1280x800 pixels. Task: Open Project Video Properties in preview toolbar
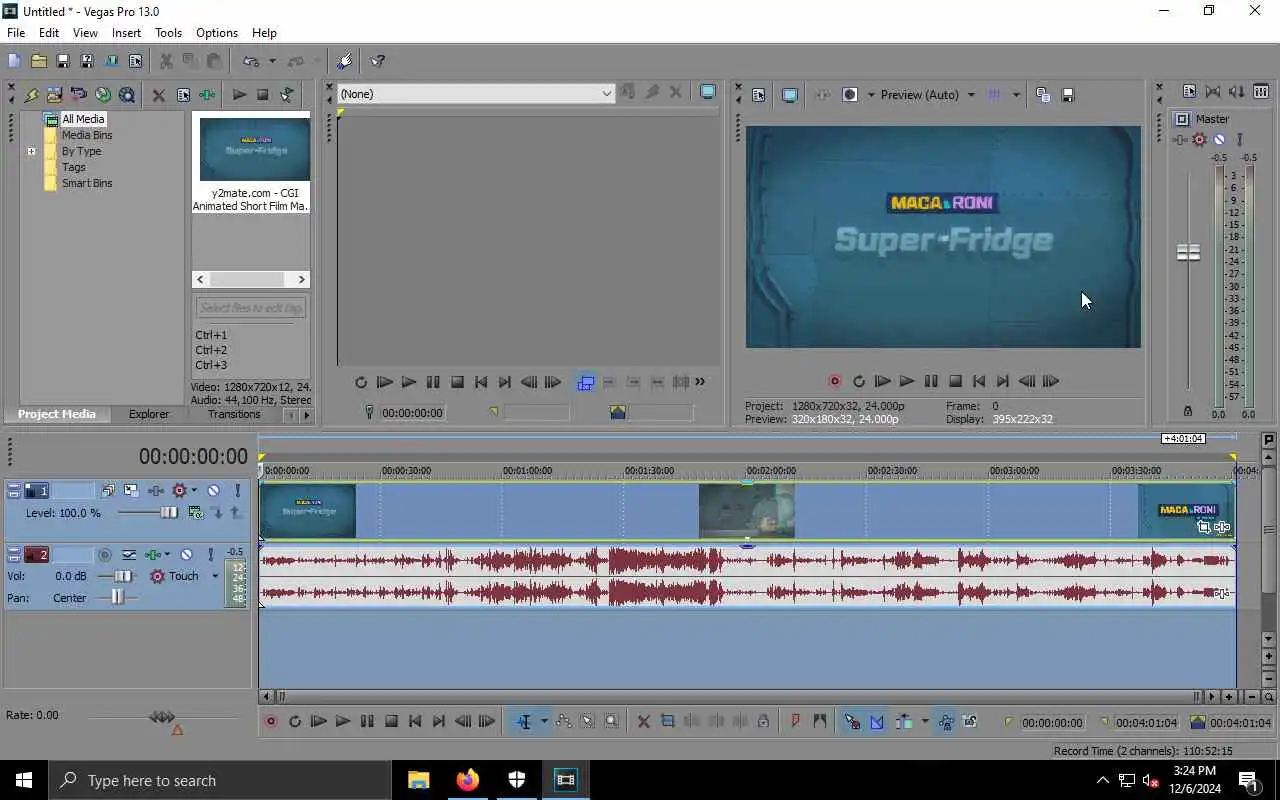(x=758, y=95)
